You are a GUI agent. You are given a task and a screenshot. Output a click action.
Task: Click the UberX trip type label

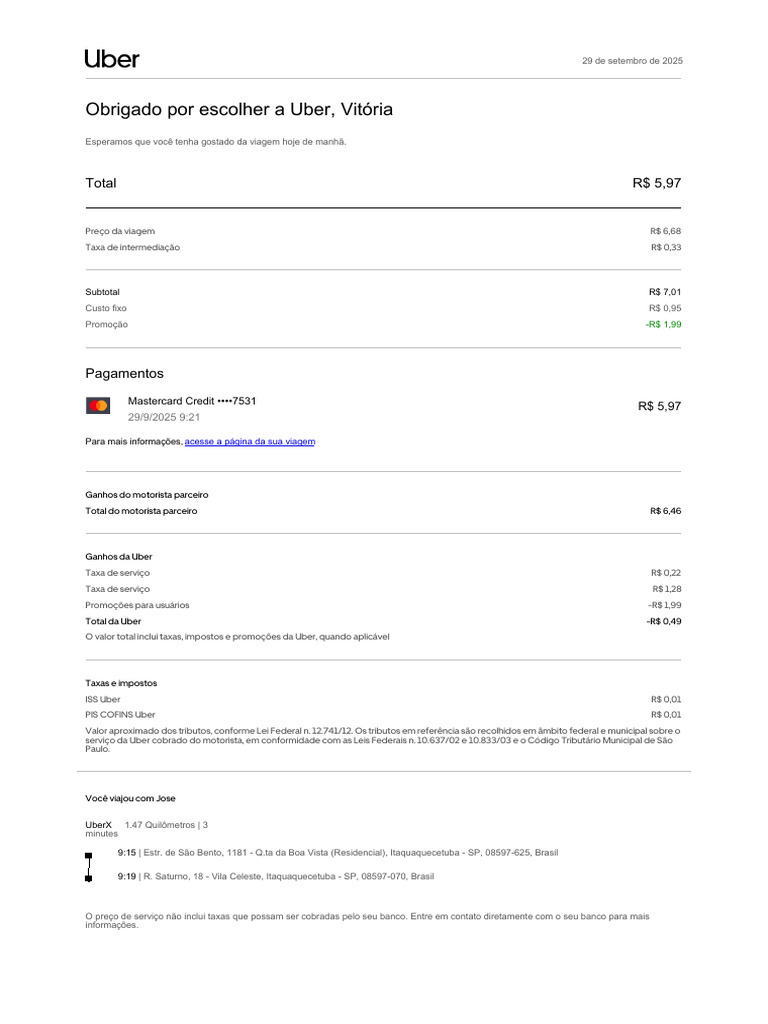(x=99, y=825)
